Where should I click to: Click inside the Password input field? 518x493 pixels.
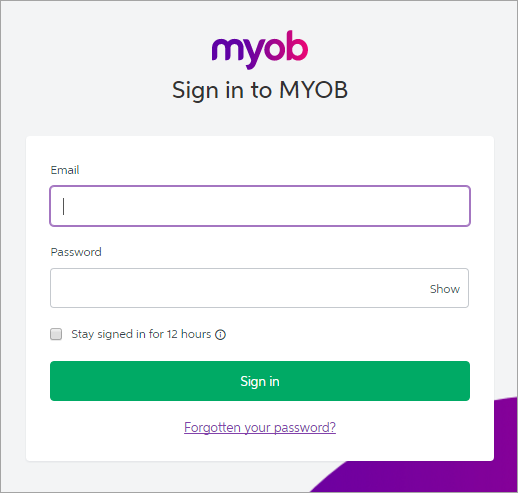click(x=259, y=288)
